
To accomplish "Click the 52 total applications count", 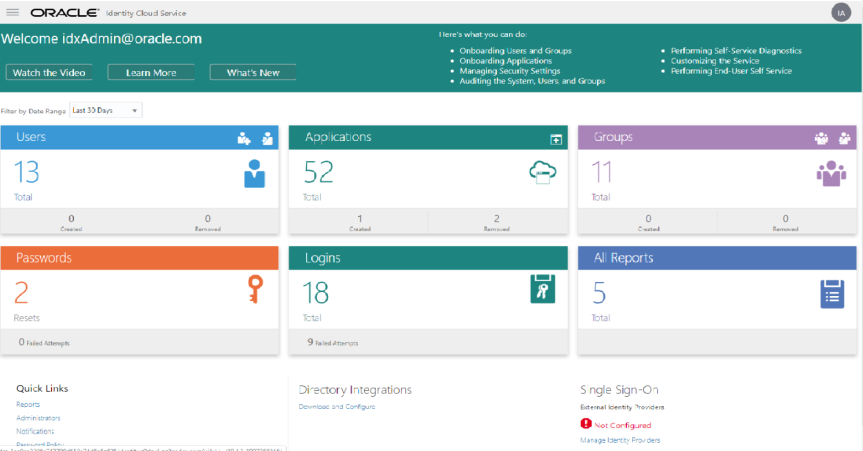I will 318,172.
